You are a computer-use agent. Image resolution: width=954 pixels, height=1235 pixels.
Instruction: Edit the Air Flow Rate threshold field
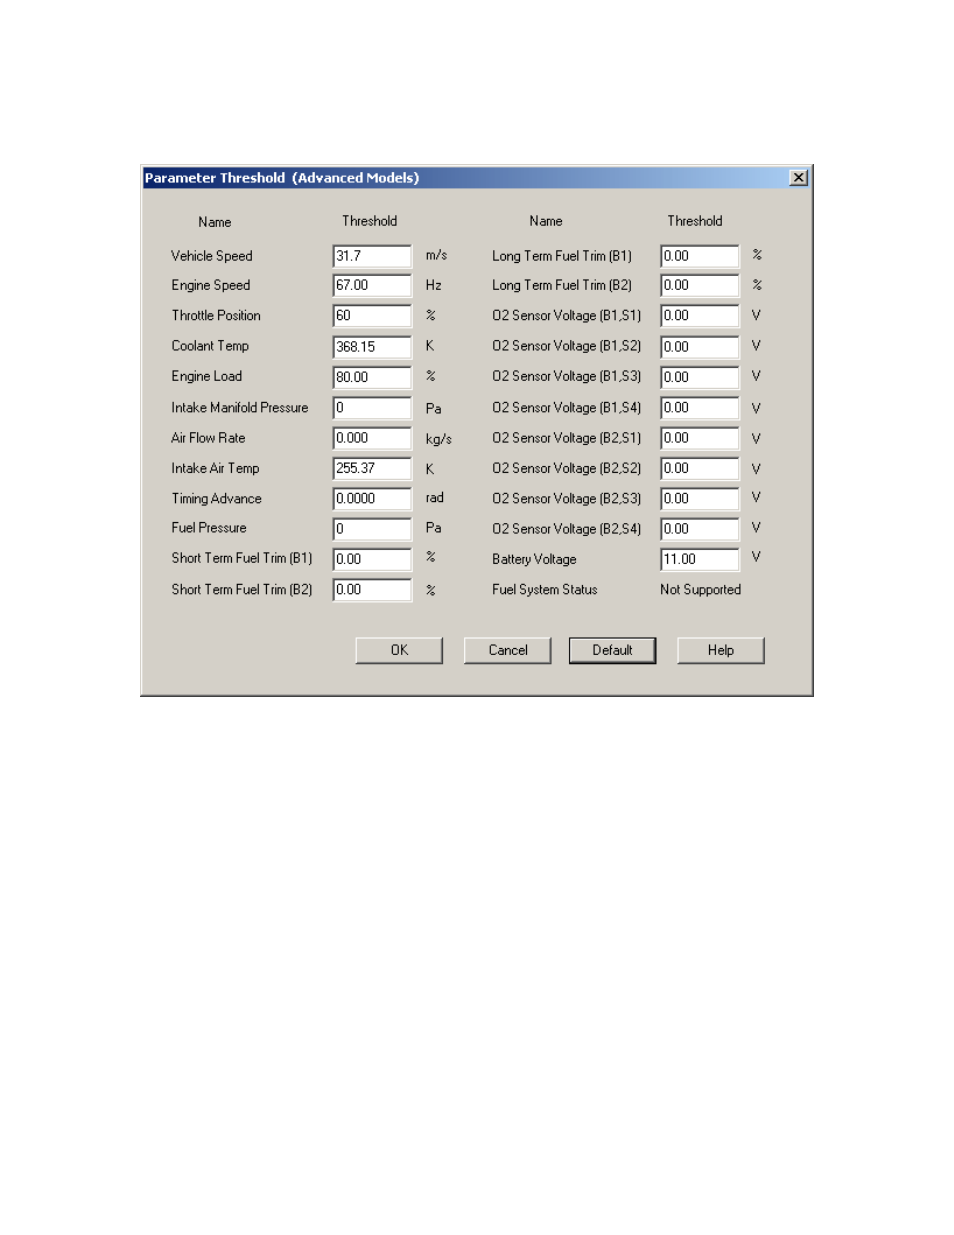(372, 438)
